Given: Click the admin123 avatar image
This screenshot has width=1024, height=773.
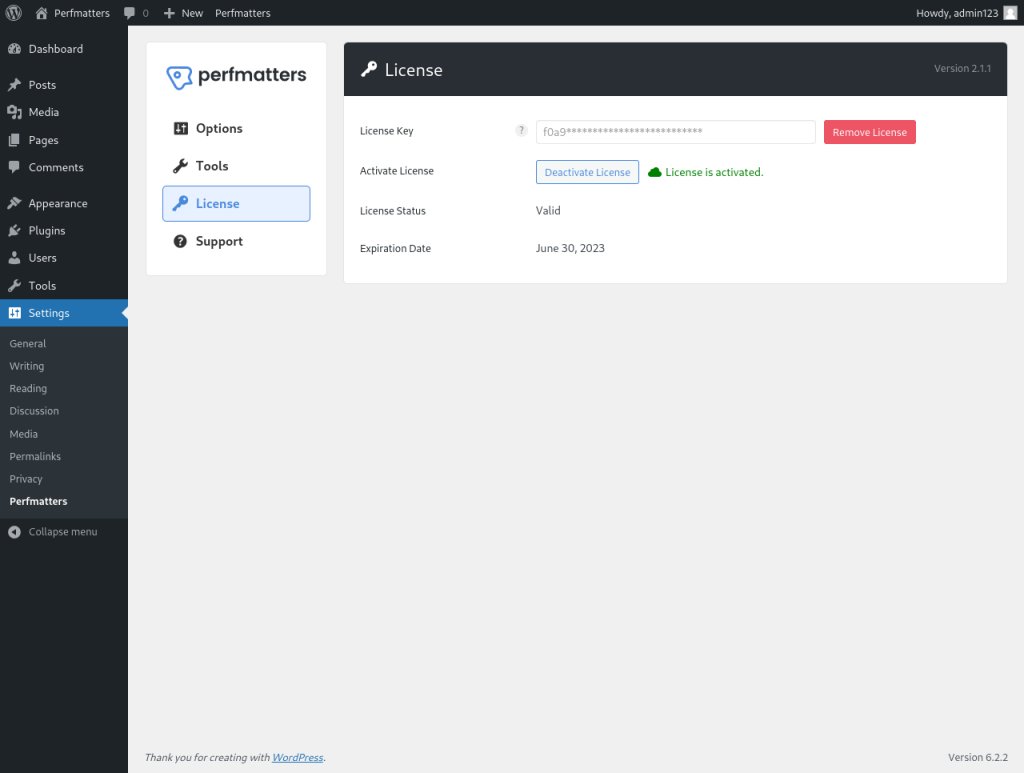Looking at the screenshot, I should 1010,13.
